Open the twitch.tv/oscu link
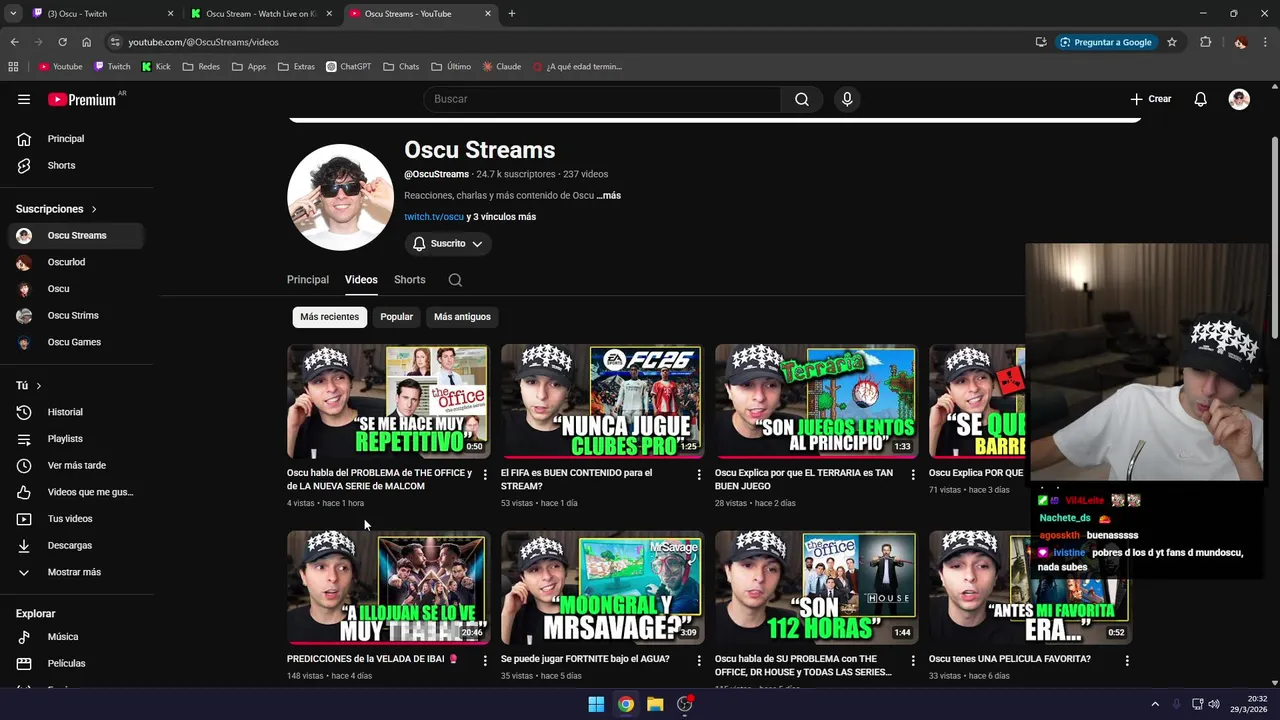 [434, 217]
